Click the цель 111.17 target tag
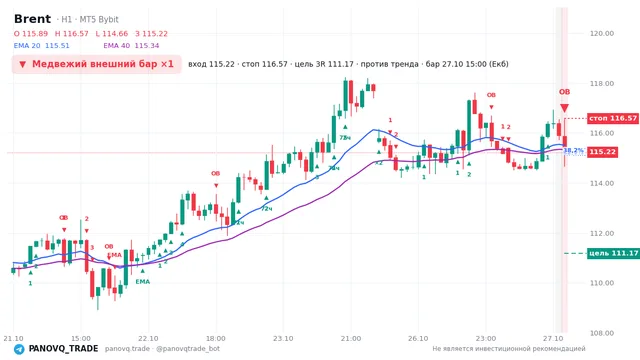This screenshot has width=640, height=360. point(613,253)
